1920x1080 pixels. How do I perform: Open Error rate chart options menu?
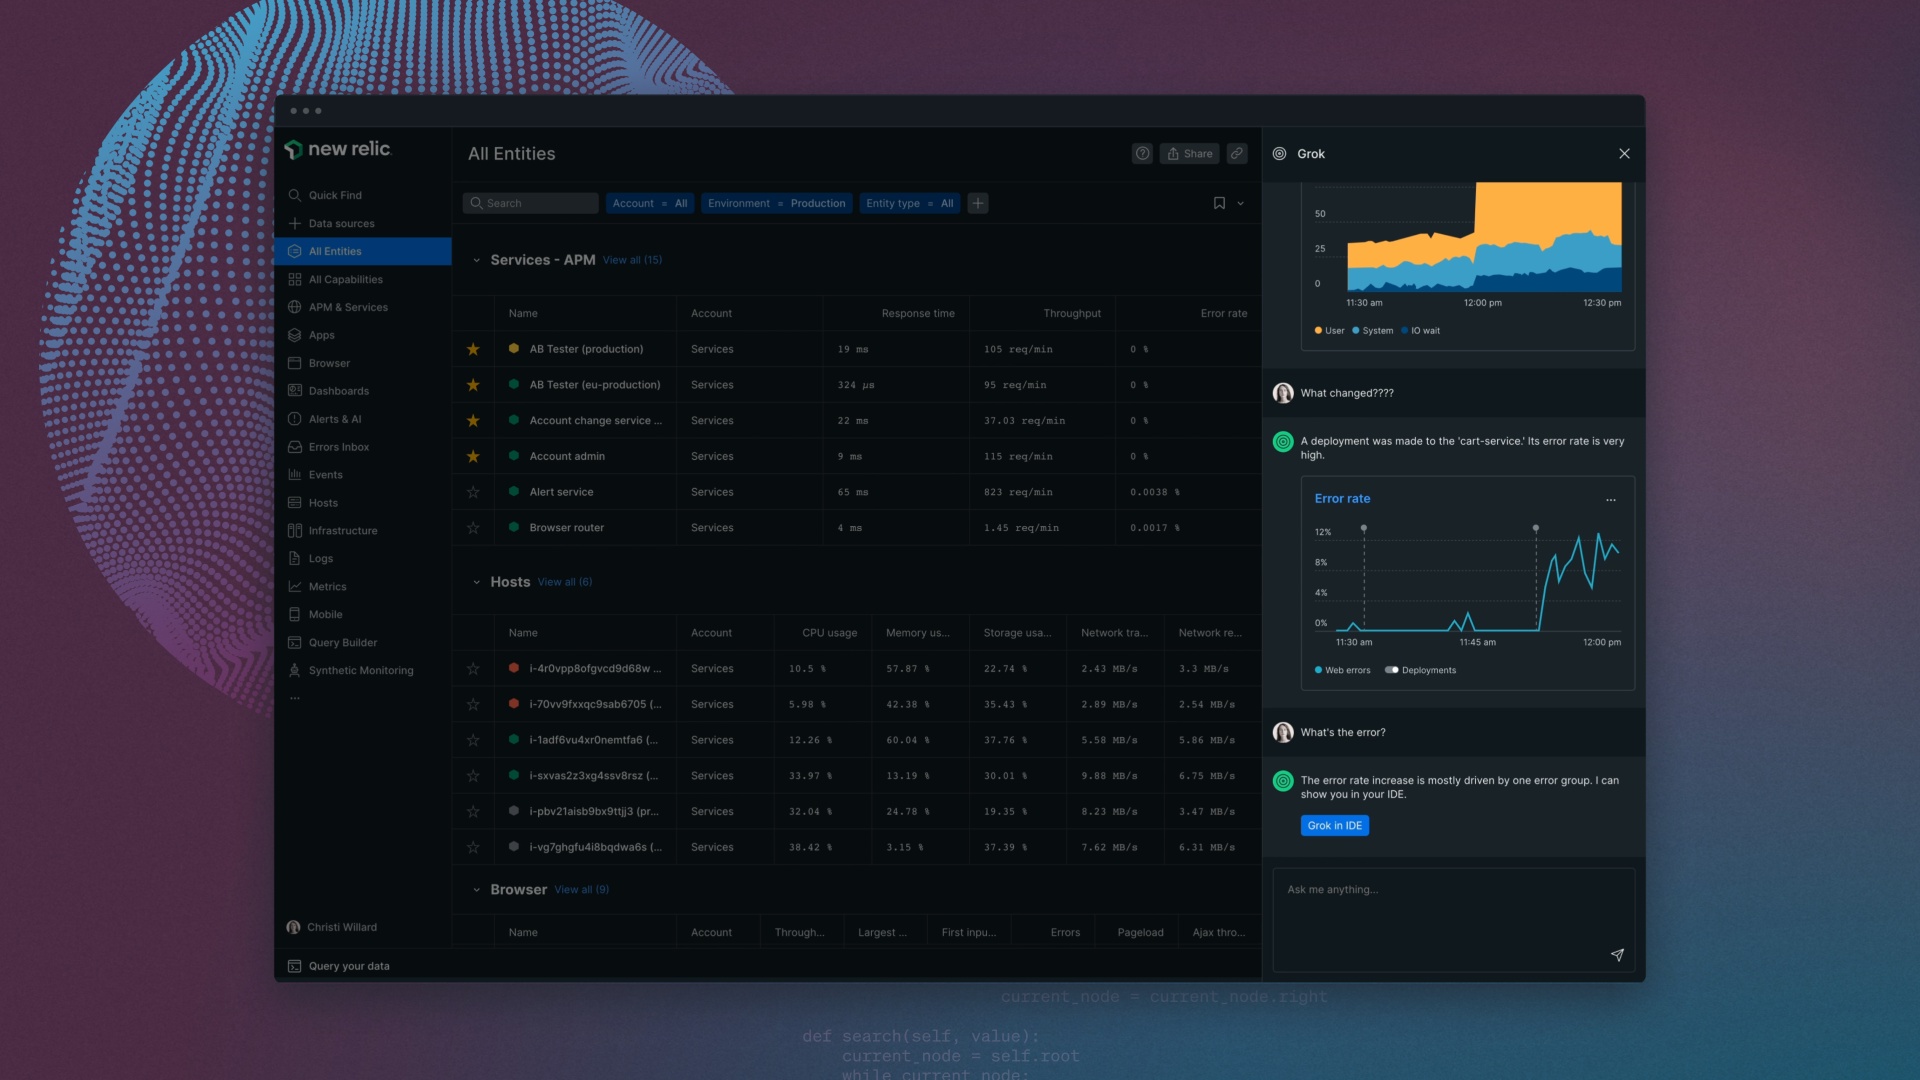(x=1611, y=499)
